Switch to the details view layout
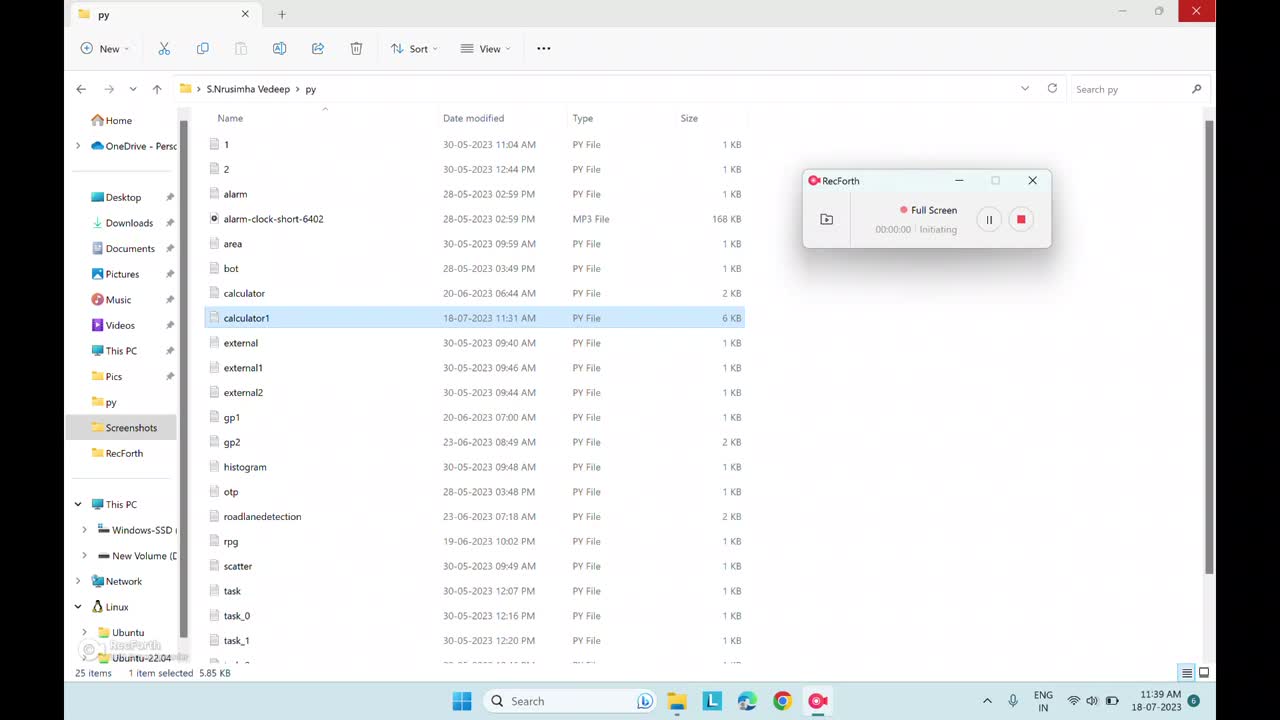The image size is (1280, 720). point(1187,673)
